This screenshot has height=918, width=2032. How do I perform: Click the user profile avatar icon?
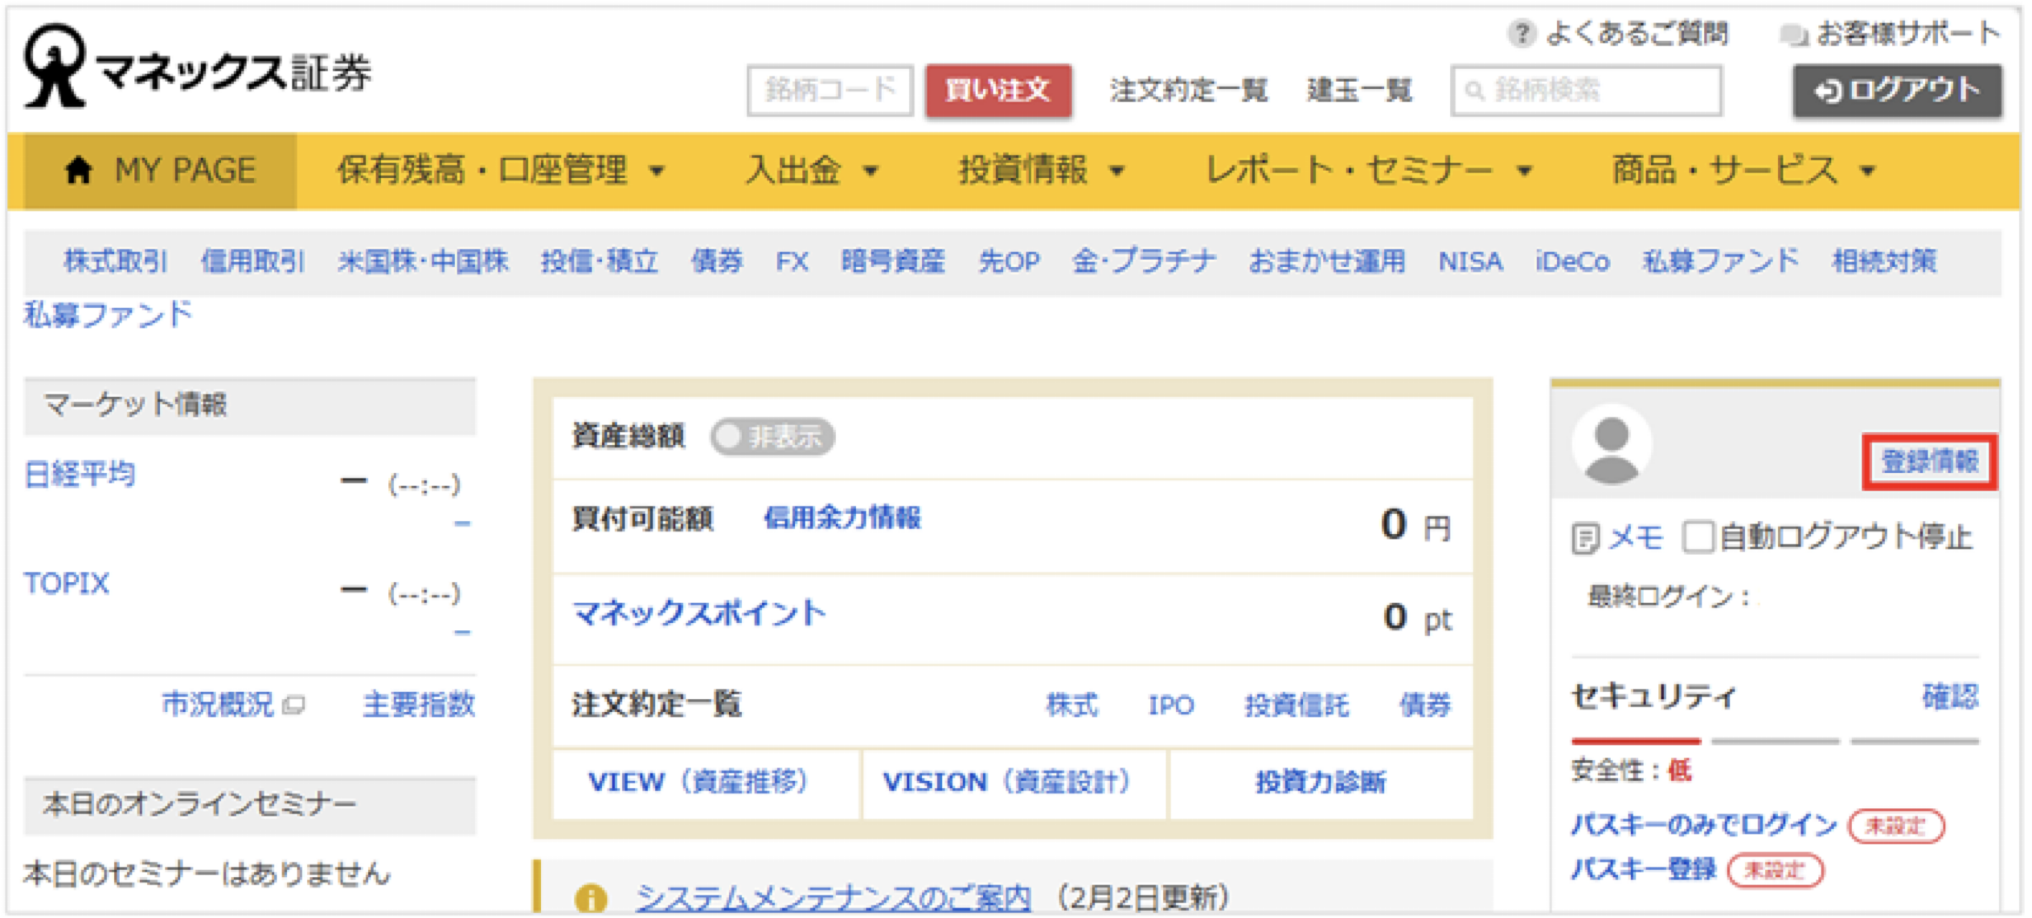pos(1611,444)
